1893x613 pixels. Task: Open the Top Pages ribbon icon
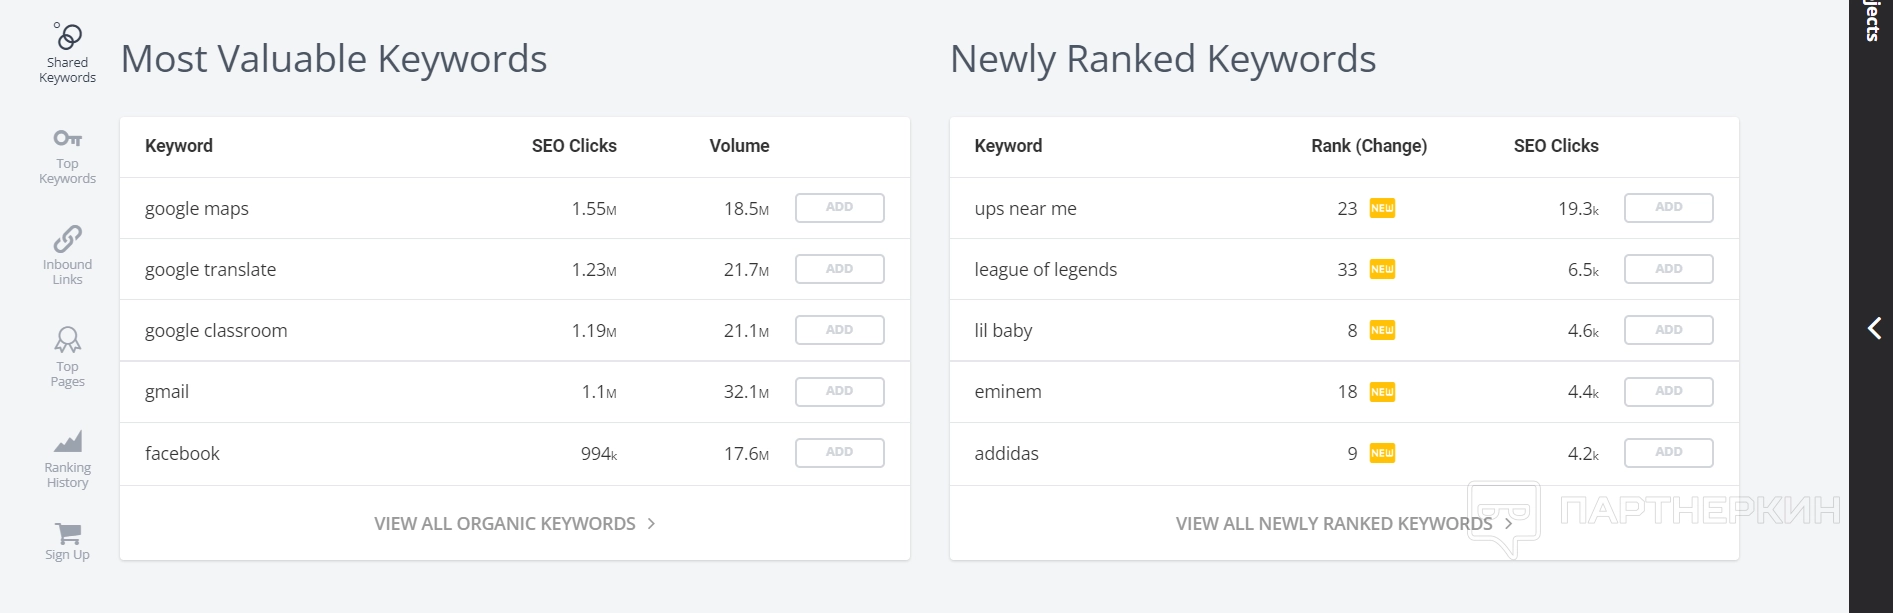(x=68, y=340)
